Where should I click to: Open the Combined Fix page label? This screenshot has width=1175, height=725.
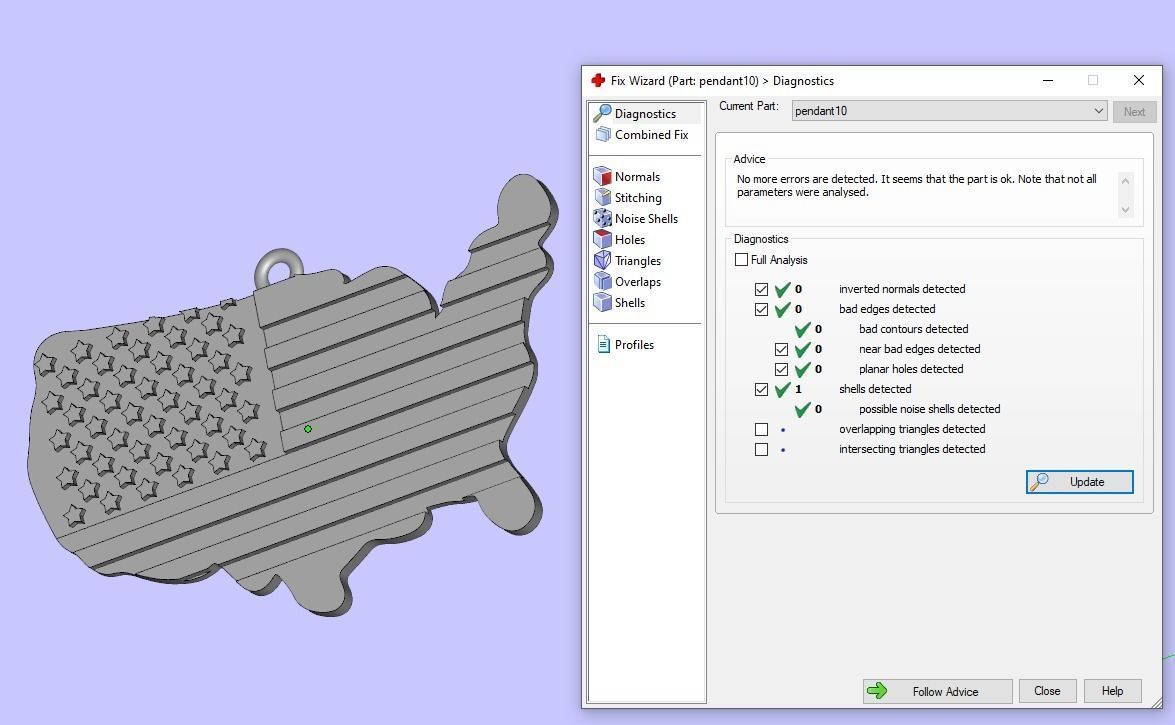651,135
